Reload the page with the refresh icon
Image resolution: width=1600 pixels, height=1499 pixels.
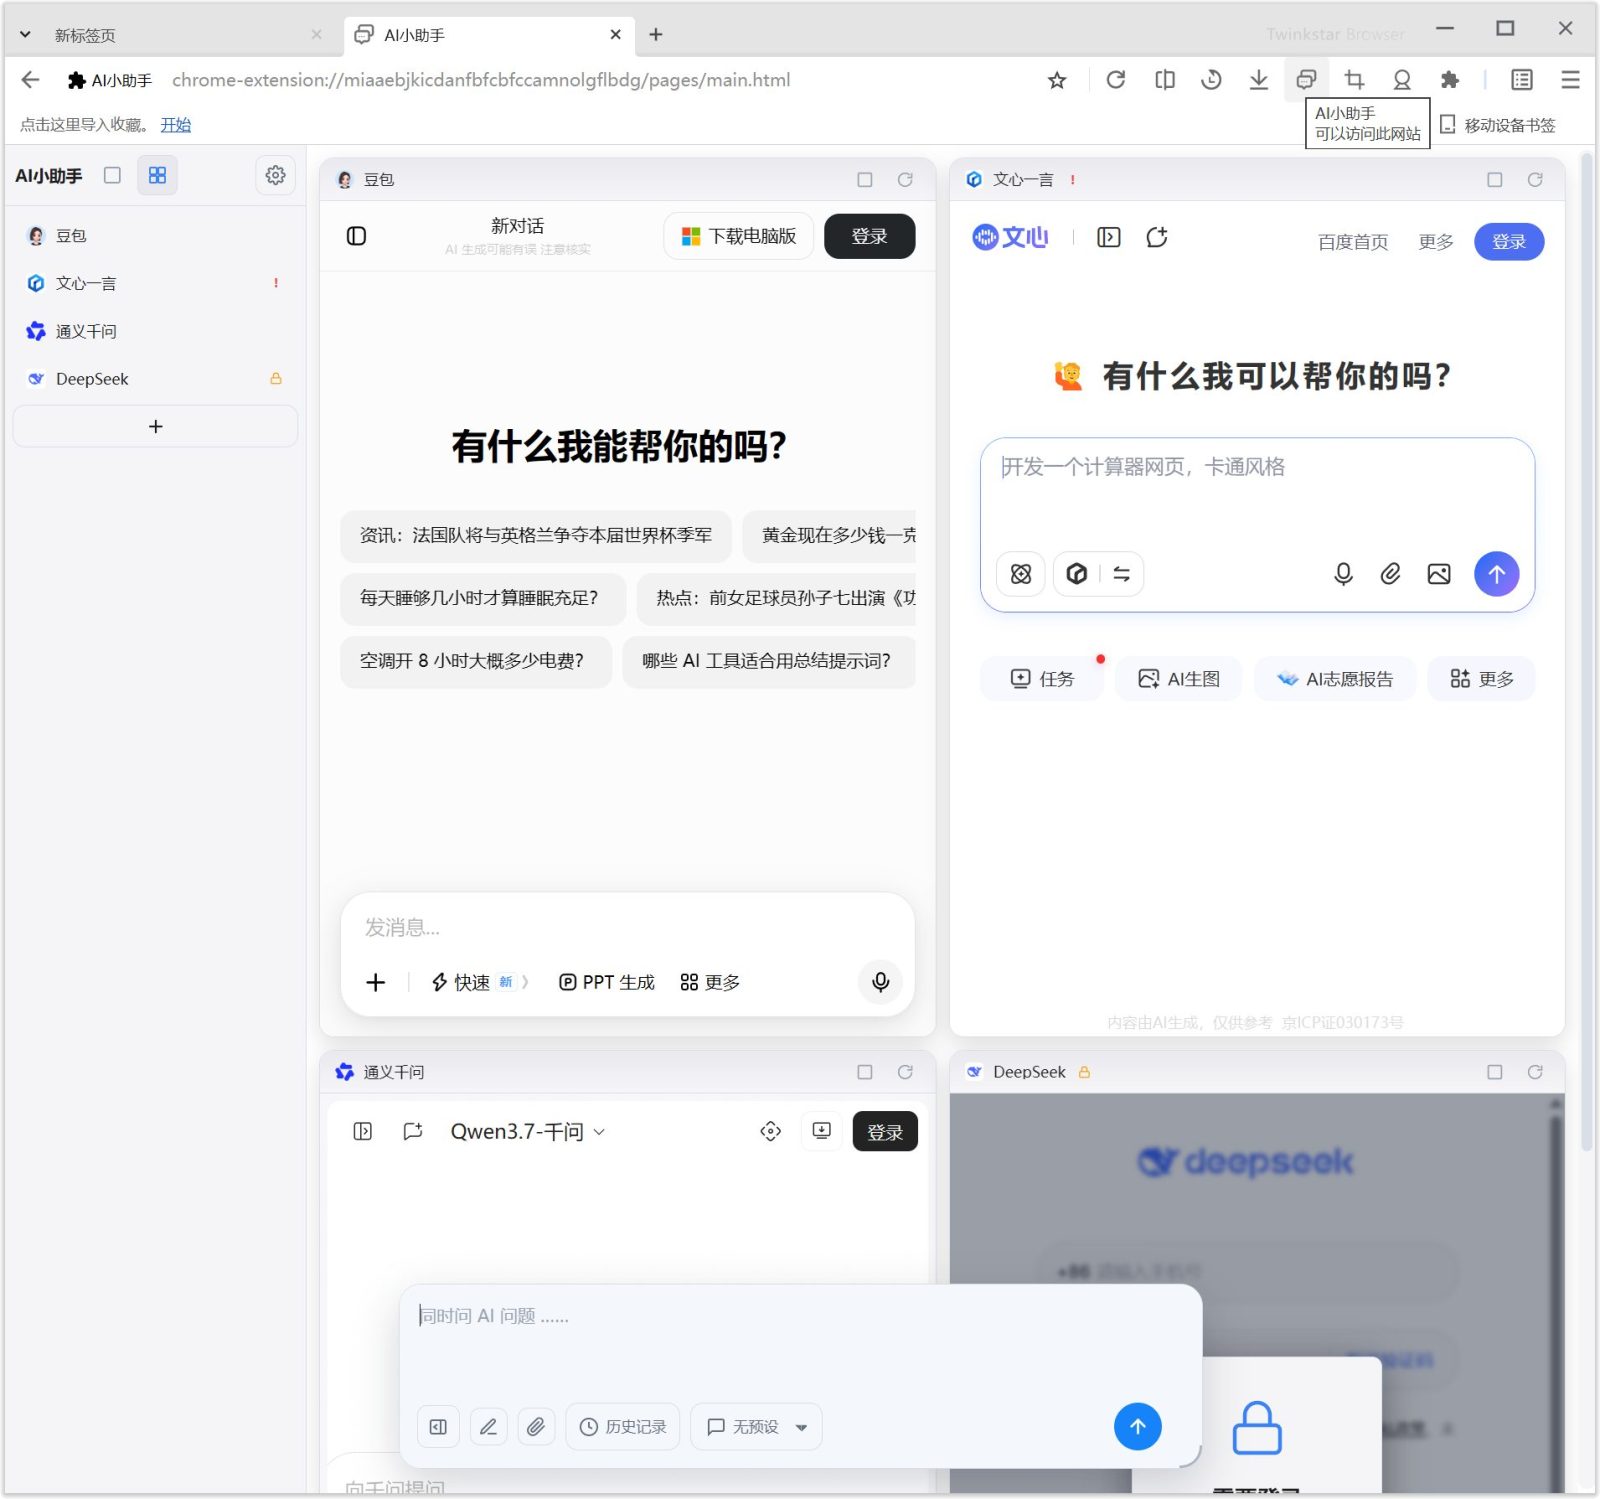pos(1116,80)
